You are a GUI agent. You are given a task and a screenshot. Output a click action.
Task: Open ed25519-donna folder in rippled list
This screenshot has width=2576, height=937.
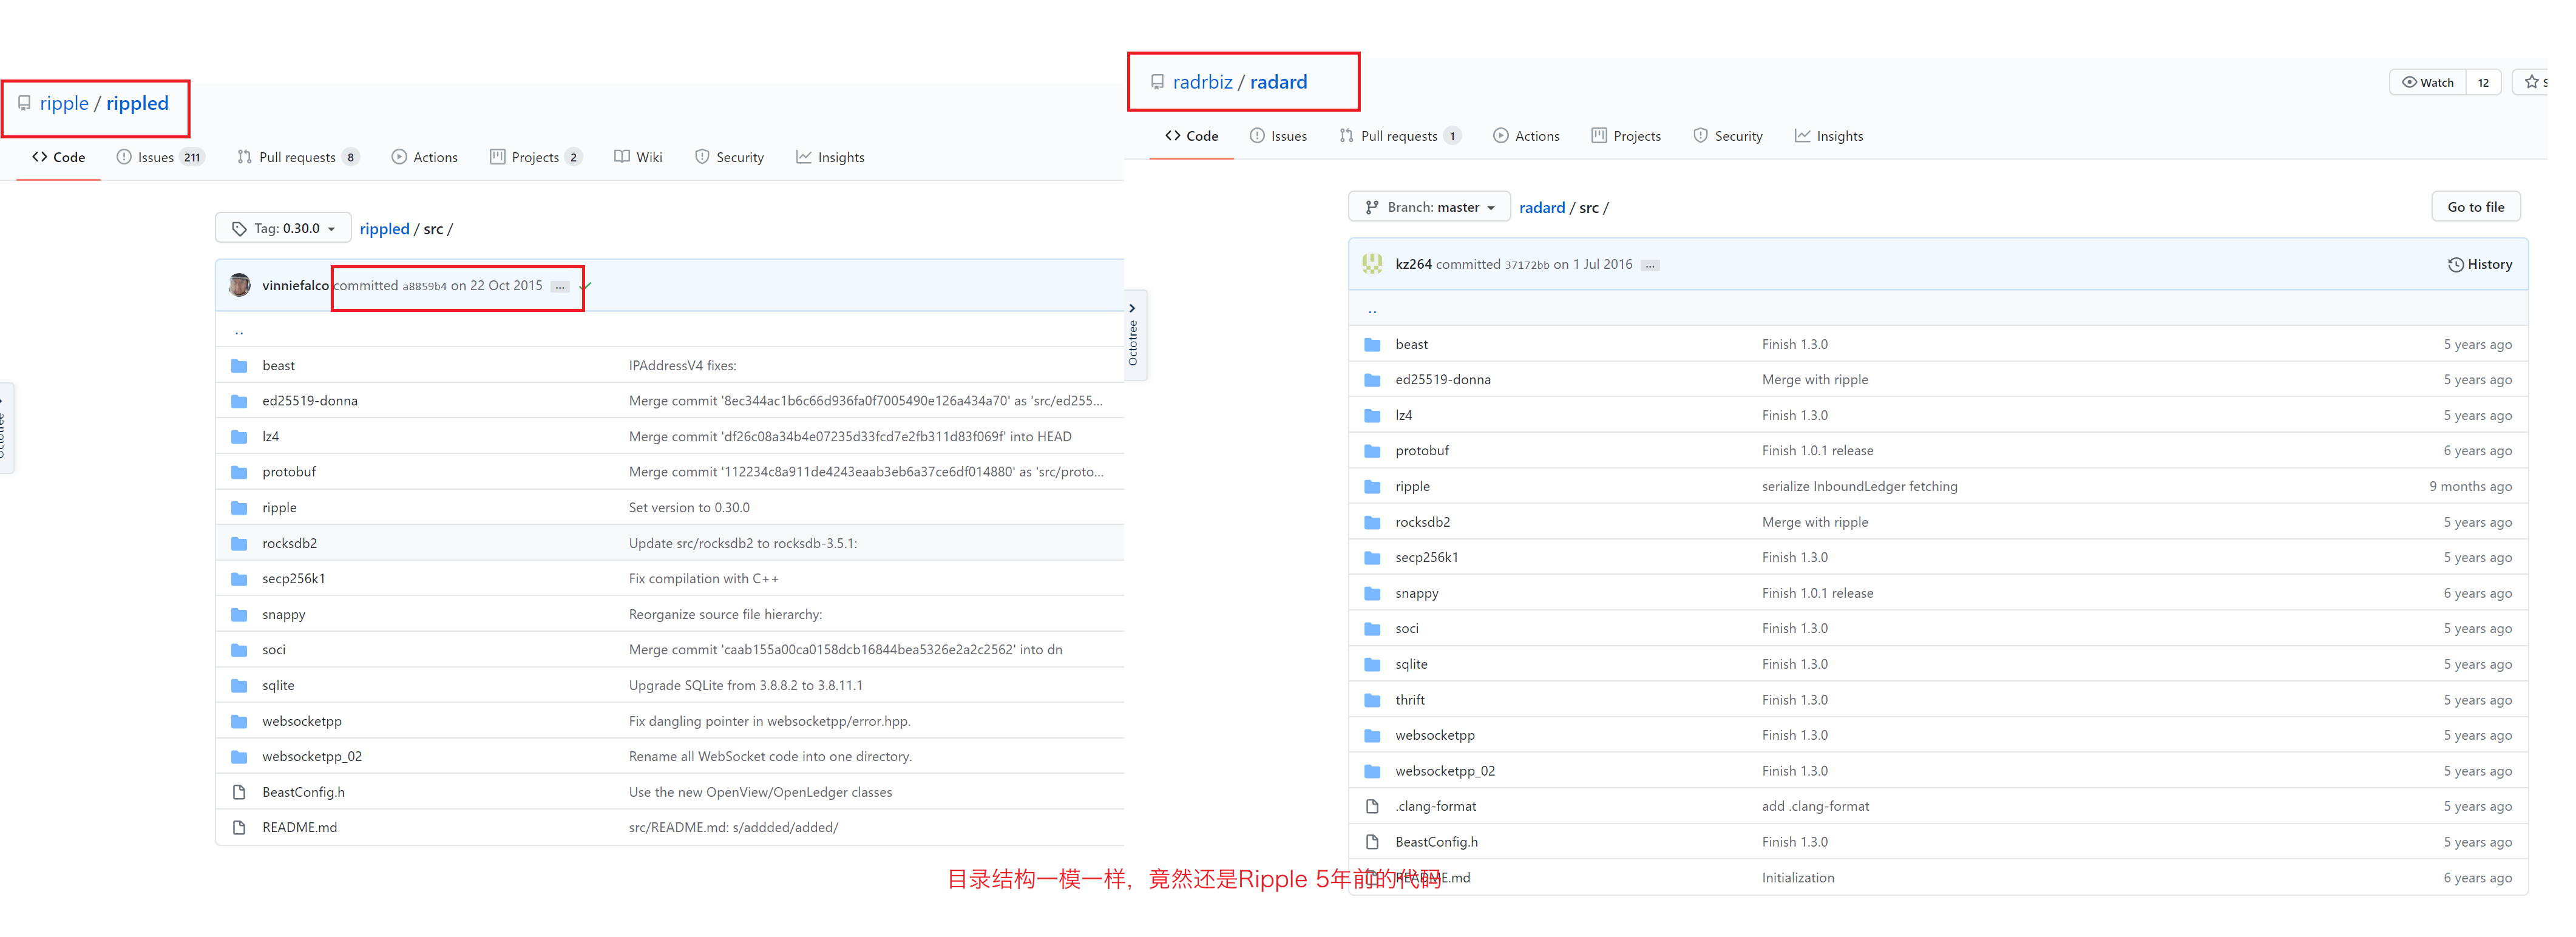[310, 401]
